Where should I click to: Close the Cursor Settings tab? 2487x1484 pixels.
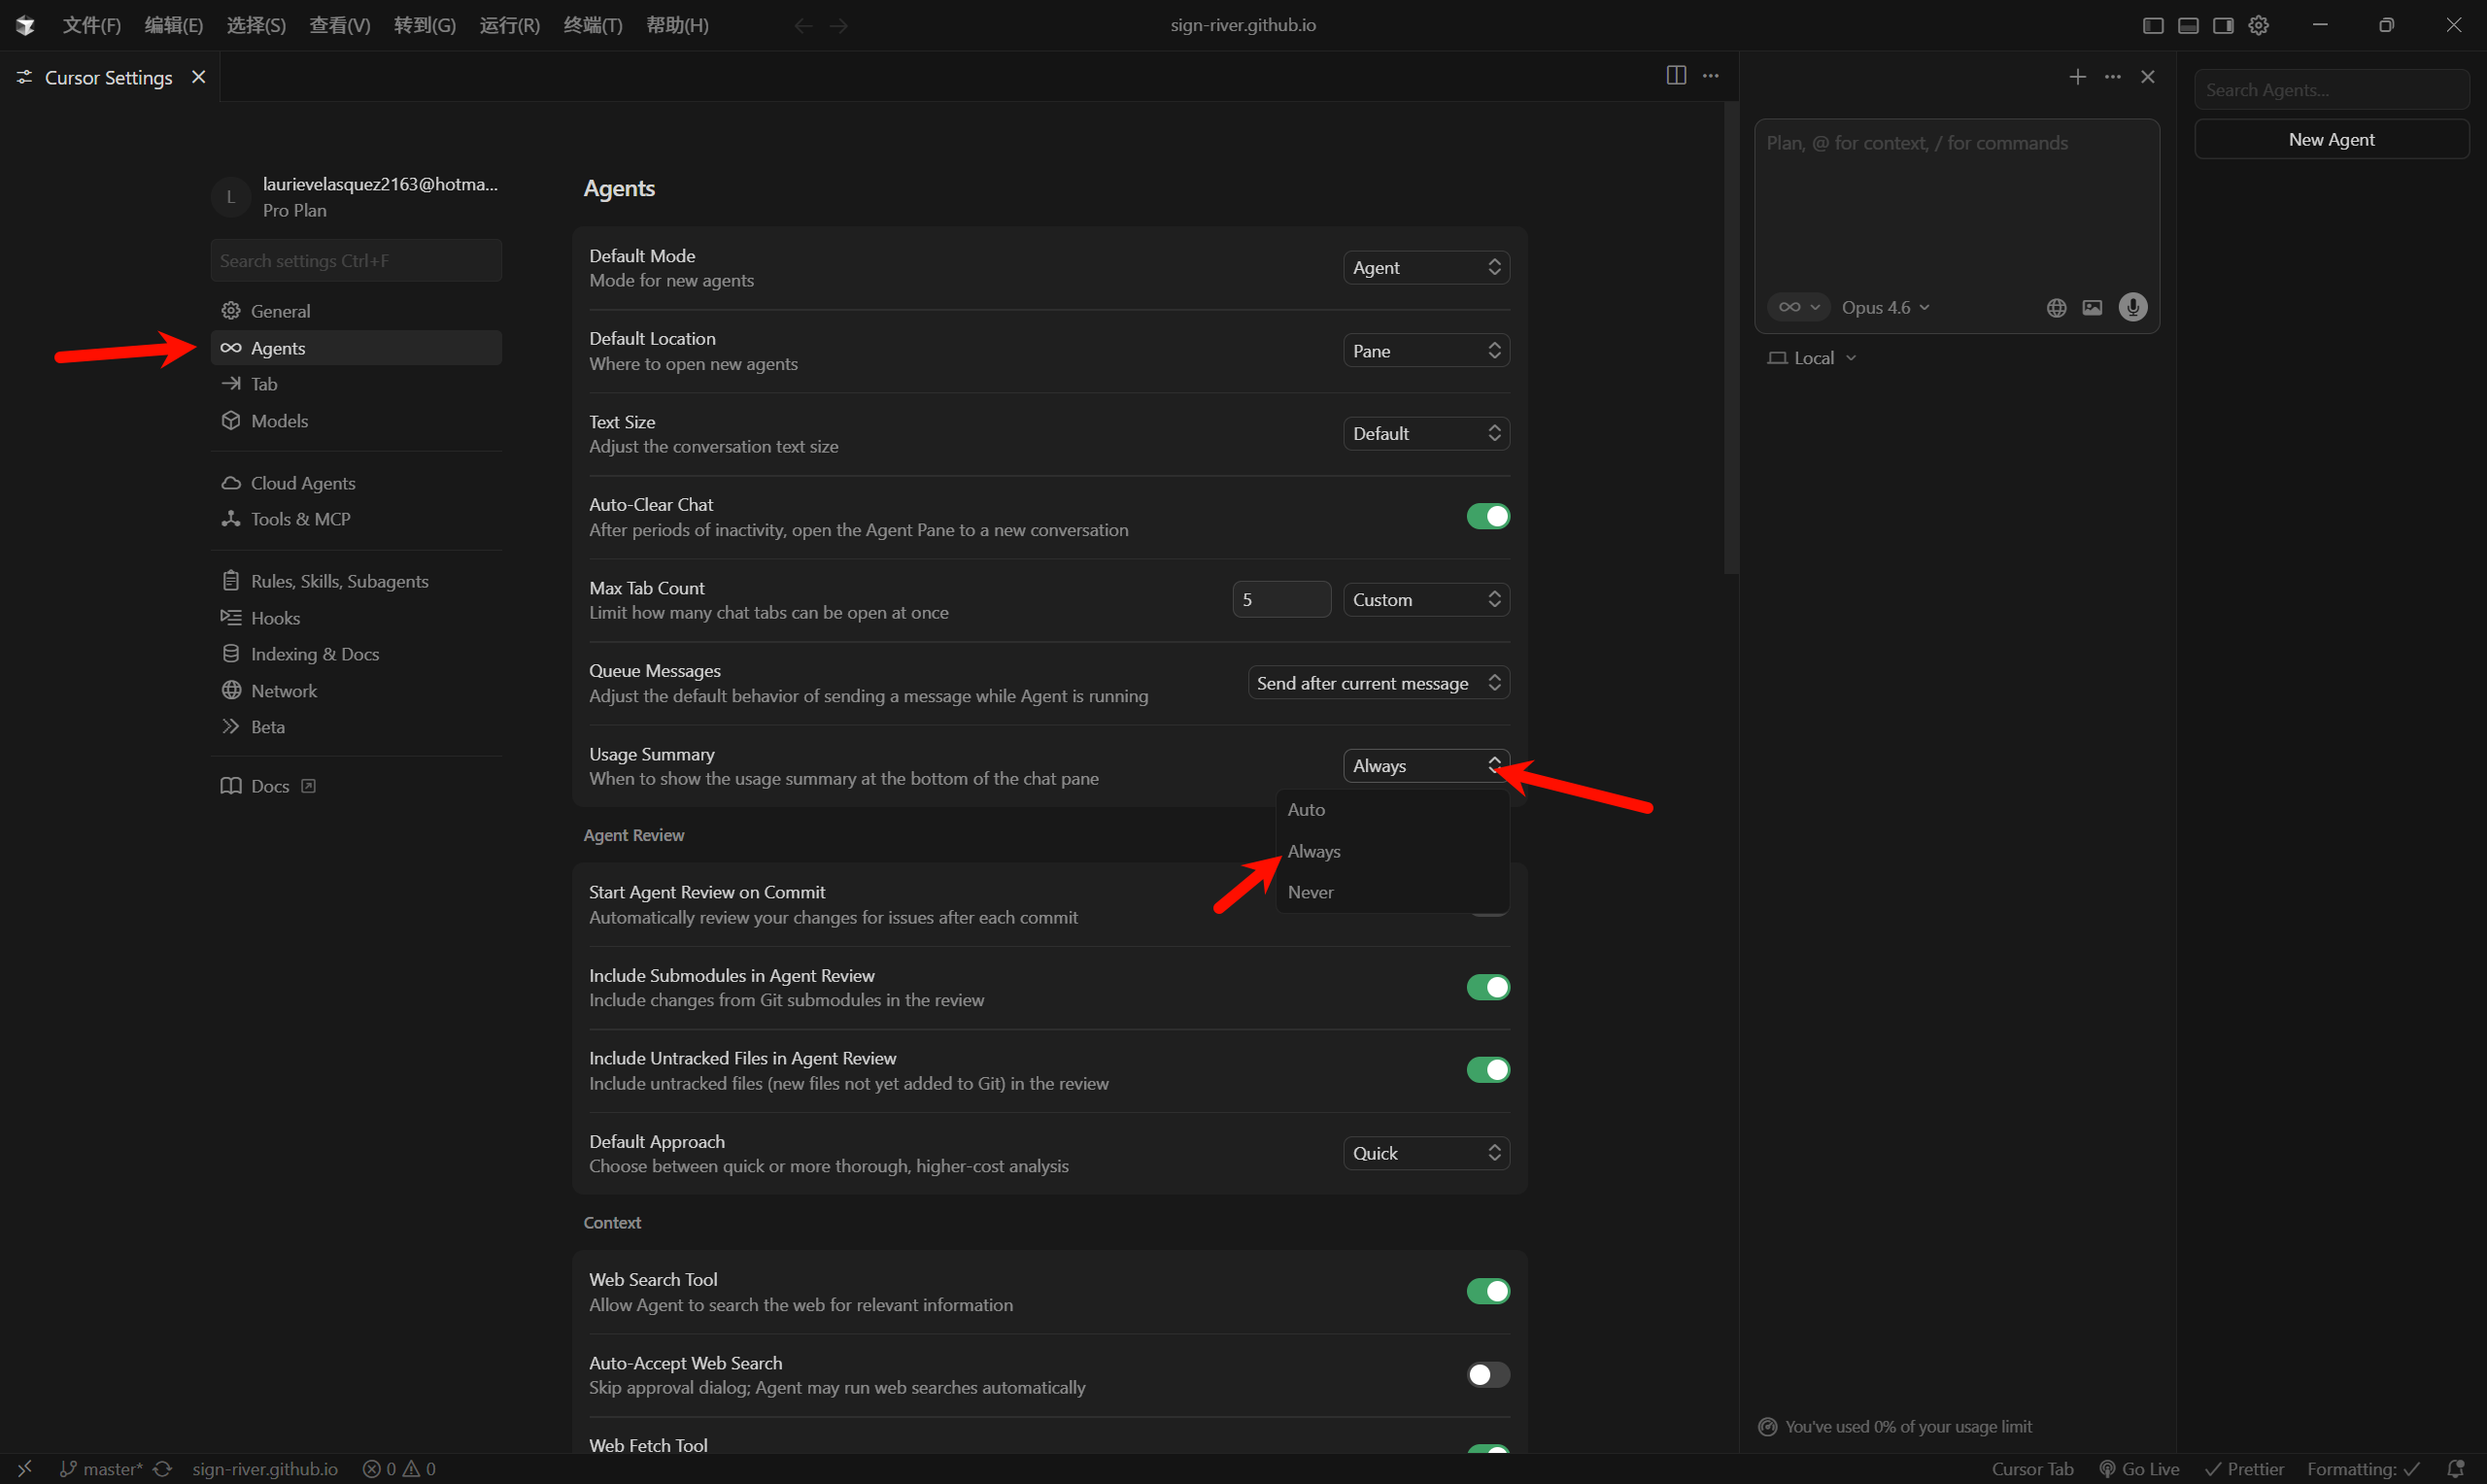click(x=199, y=77)
